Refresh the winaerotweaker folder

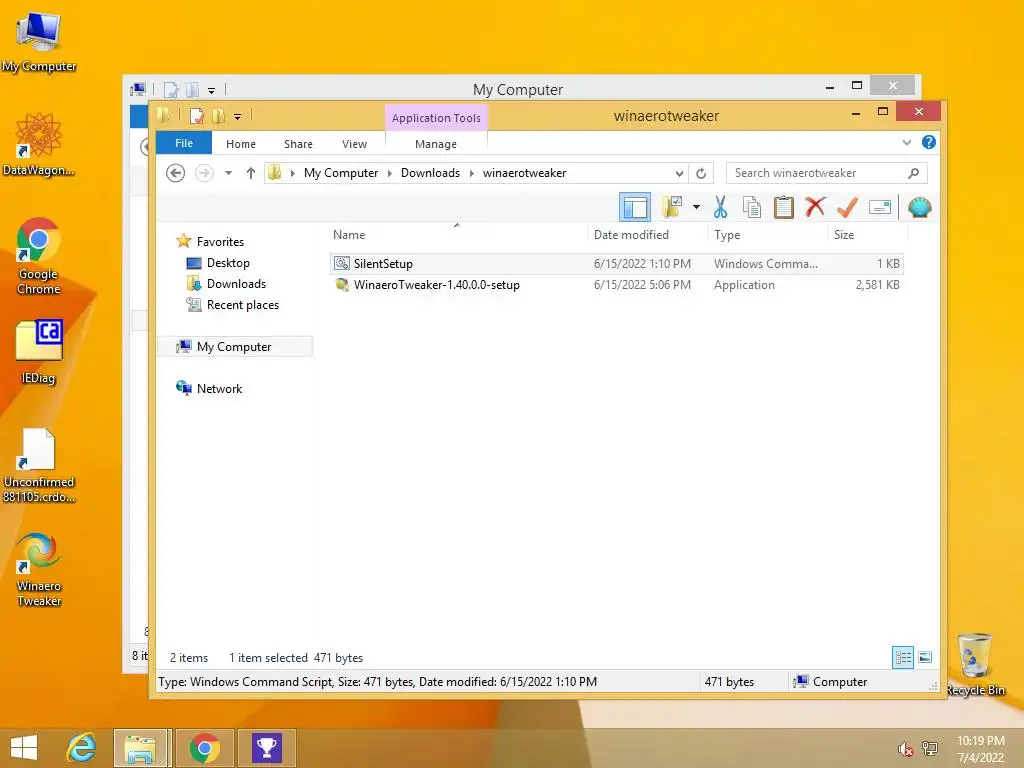tap(701, 173)
